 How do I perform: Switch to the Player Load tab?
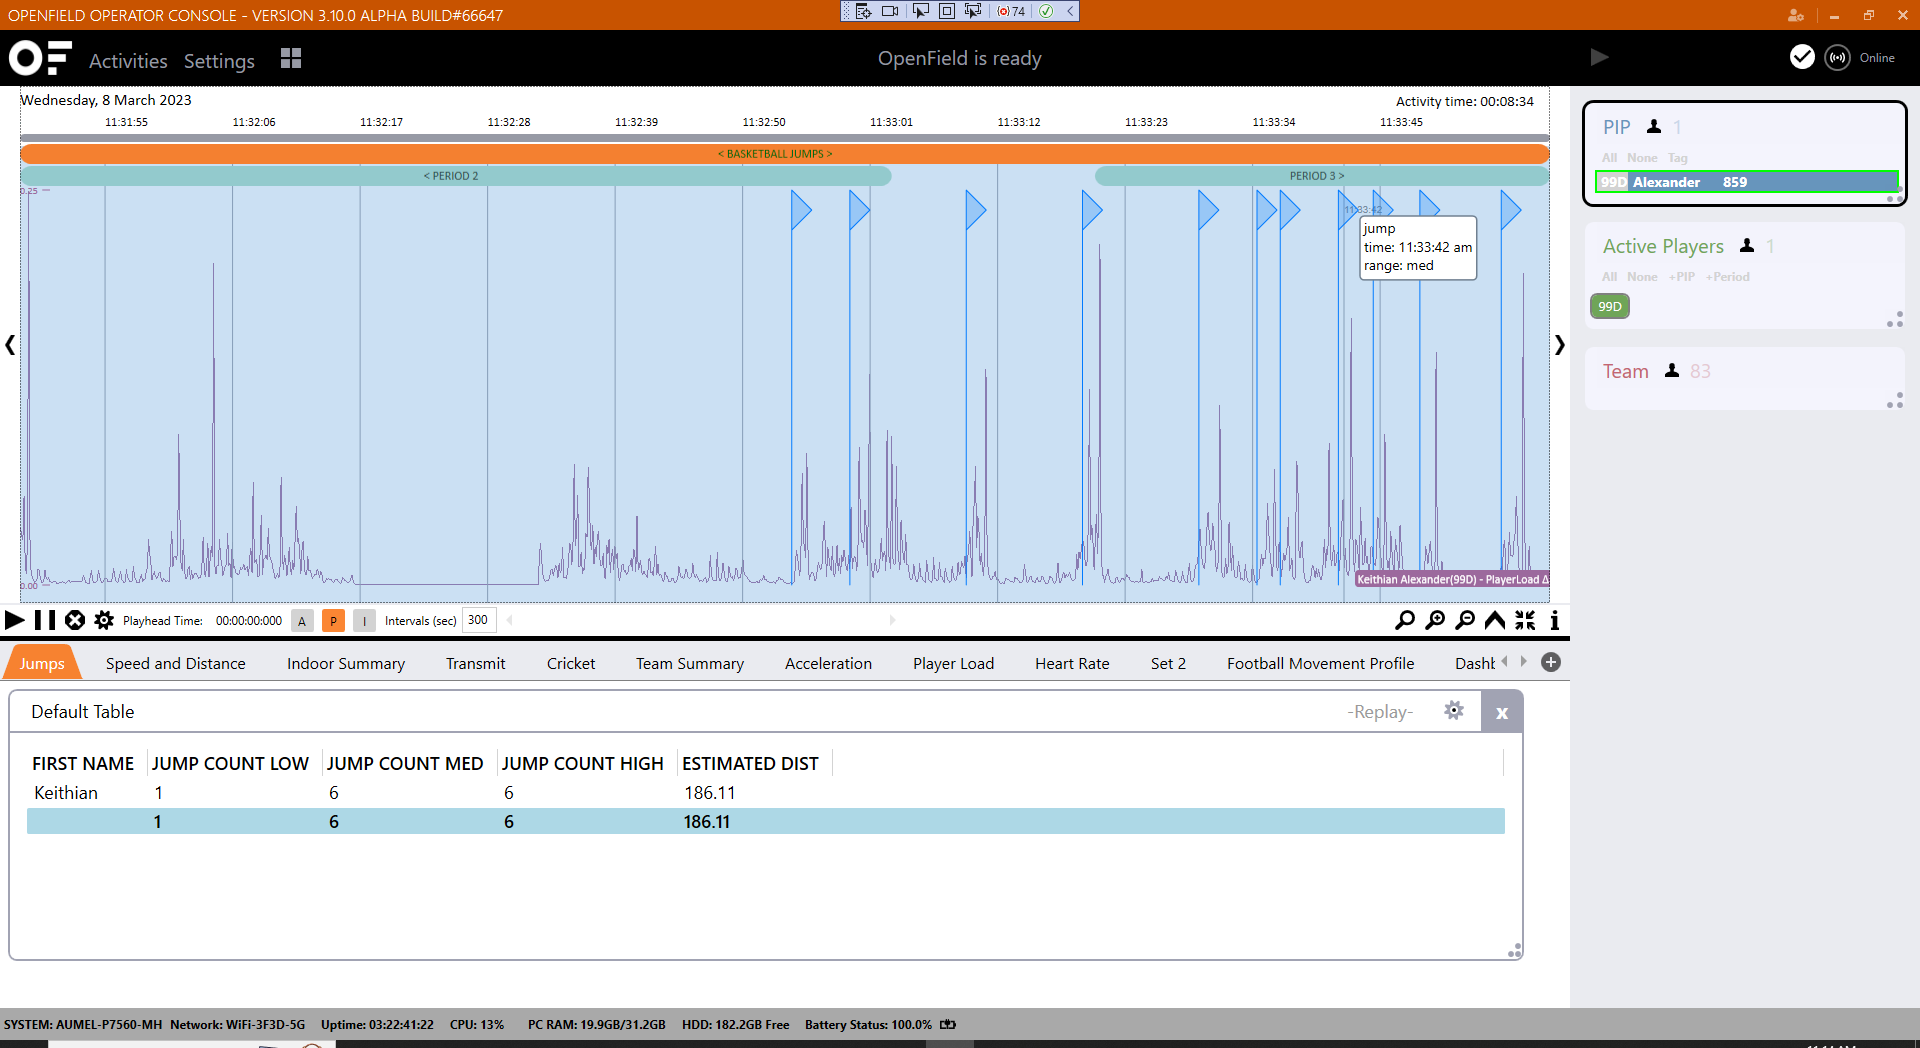[953, 663]
